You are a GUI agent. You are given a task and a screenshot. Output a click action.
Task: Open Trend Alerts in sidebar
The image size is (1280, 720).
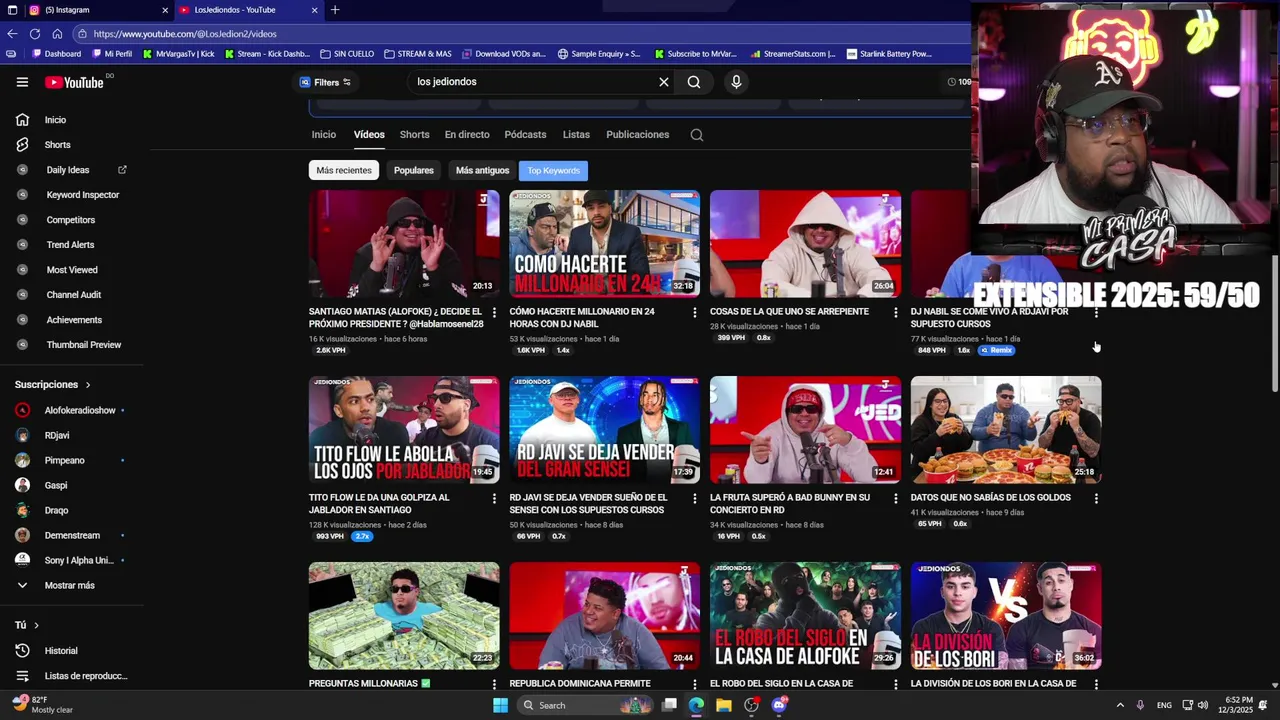coord(70,245)
